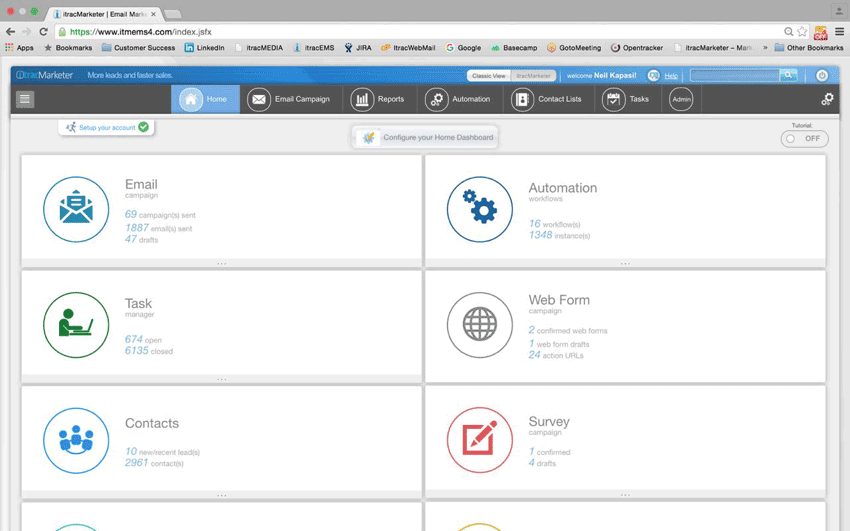Click the Automation gears circle icon
The height and width of the screenshot is (531, 850).
(x=479, y=209)
